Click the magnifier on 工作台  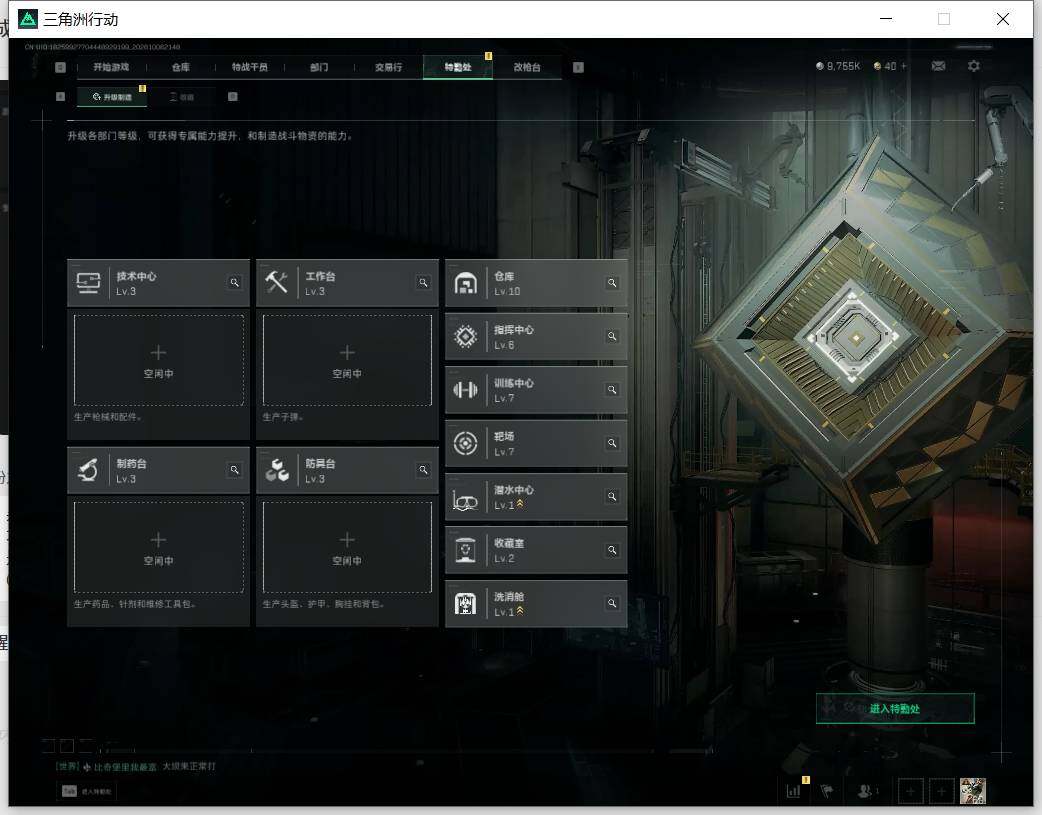(423, 283)
